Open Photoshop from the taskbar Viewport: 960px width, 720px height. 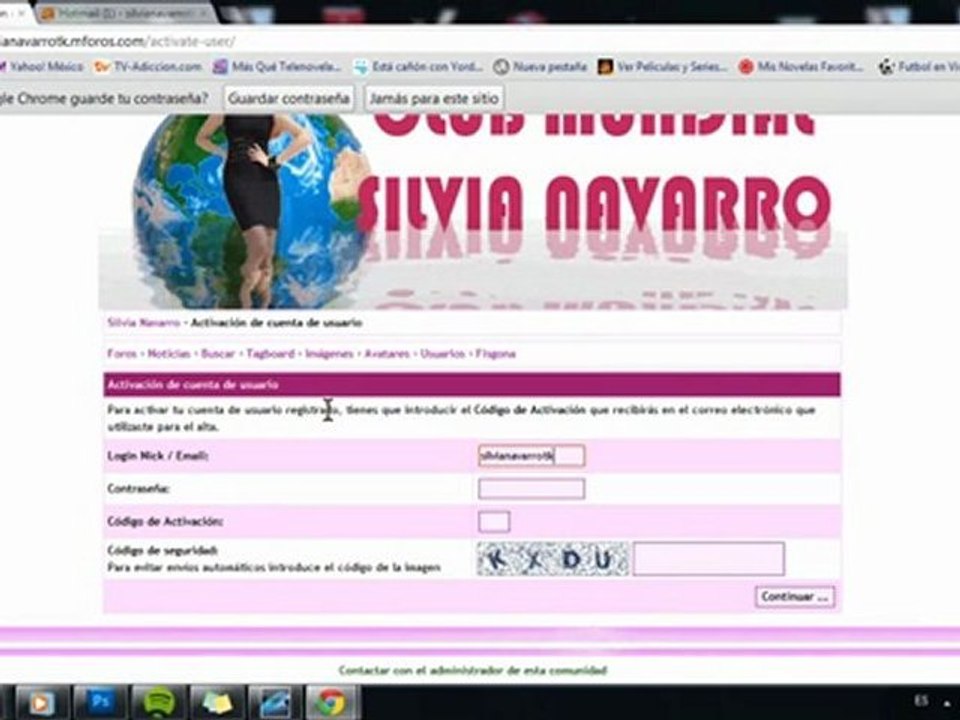coord(100,702)
